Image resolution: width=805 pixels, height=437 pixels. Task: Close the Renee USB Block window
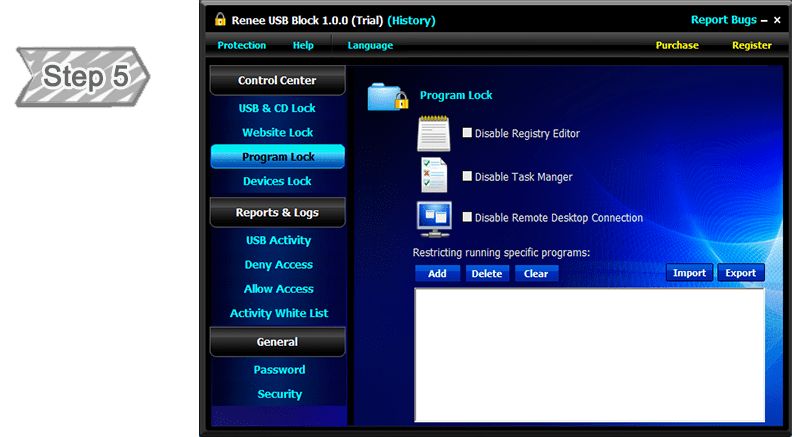(x=777, y=20)
